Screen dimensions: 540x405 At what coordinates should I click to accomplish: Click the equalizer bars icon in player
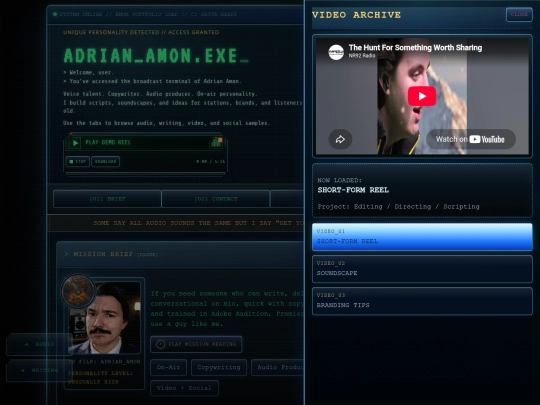click(x=217, y=142)
